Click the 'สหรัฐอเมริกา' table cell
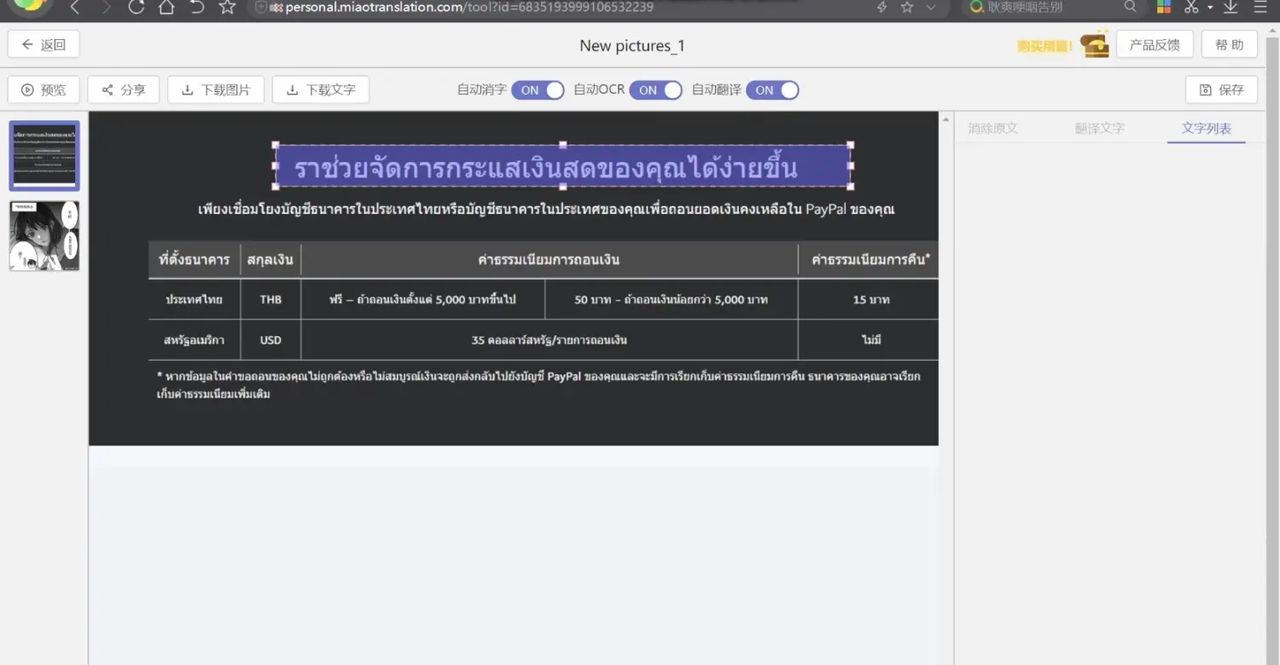This screenshot has height=665, width=1280. pyautogui.click(x=194, y=340)
